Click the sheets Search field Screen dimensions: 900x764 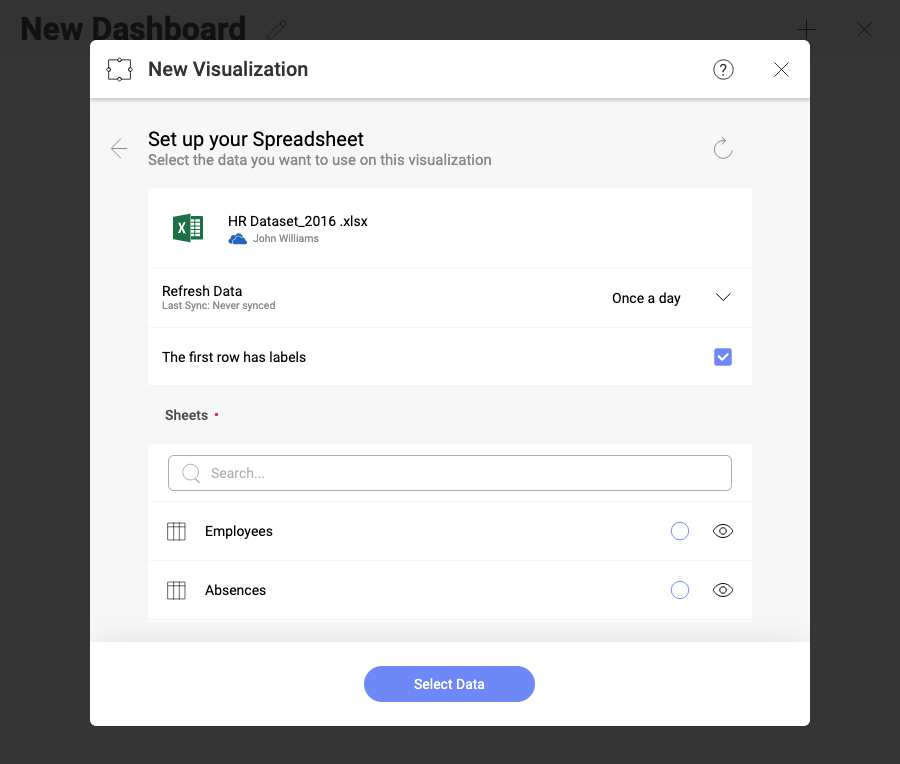[450, 473]
